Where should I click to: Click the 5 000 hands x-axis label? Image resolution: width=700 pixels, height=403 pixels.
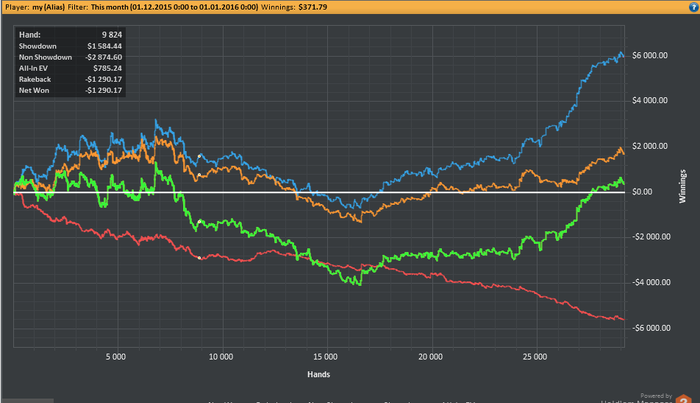click(x=116, y=357)
